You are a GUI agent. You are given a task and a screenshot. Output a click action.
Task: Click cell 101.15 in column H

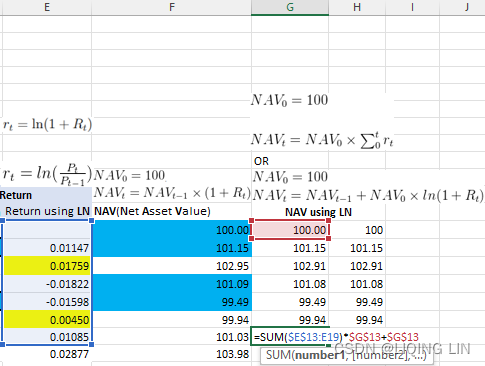pyautogui.click(x=357, y=248)
